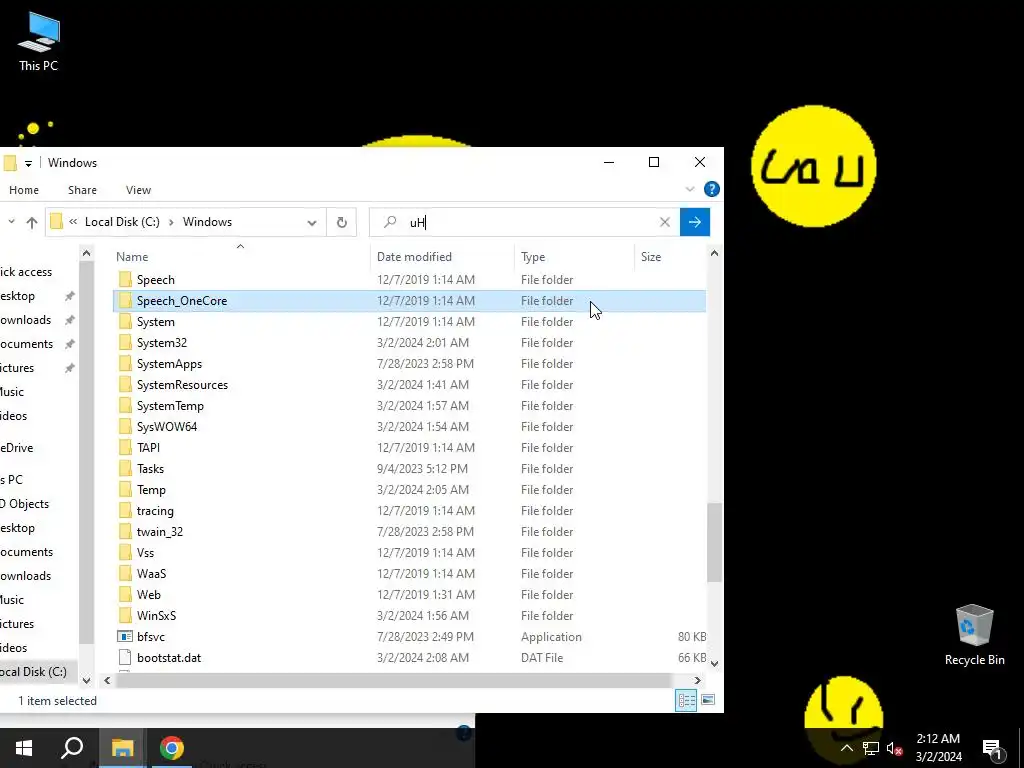Open the Explorer Help question mark icon
1024x768 pixels.
click(x=711, y=189)
